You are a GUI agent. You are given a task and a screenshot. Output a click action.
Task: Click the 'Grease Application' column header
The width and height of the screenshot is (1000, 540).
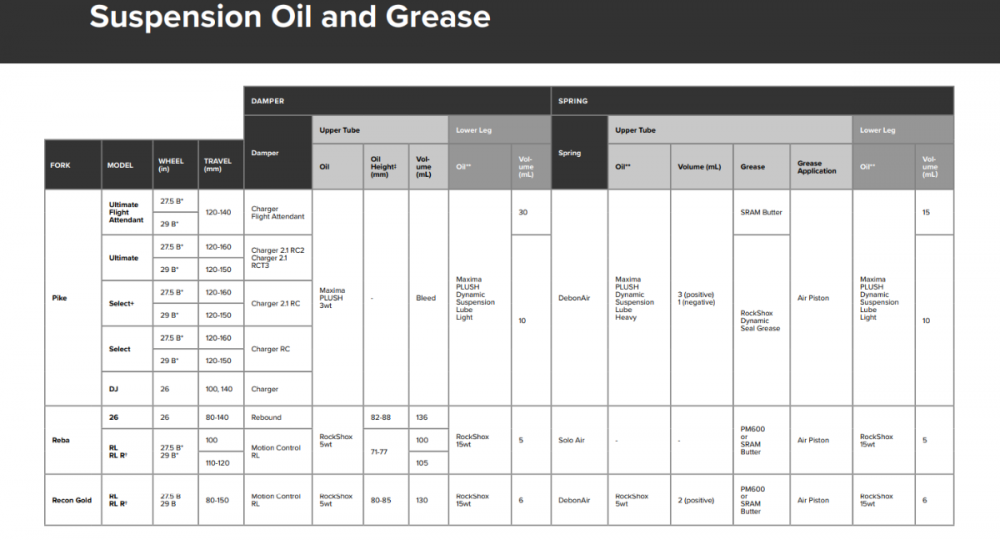pos(821,167)
